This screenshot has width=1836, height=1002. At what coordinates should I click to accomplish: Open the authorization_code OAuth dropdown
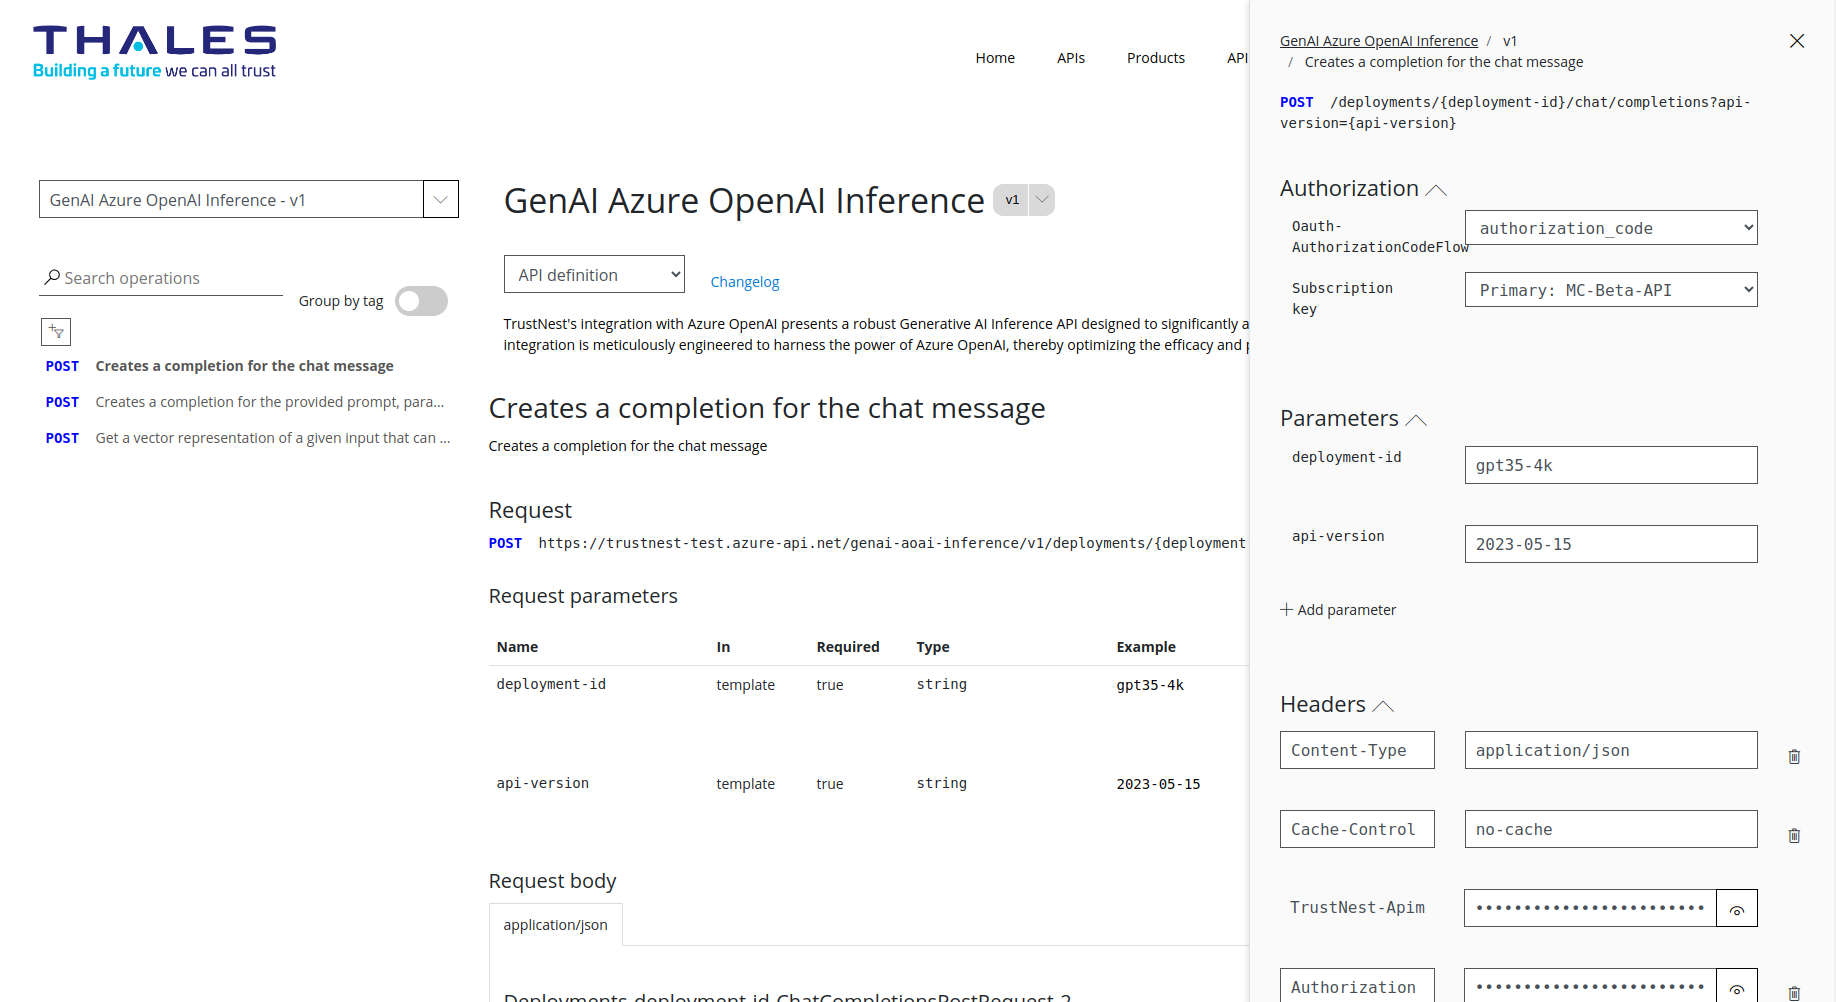tap(1611, 228)
